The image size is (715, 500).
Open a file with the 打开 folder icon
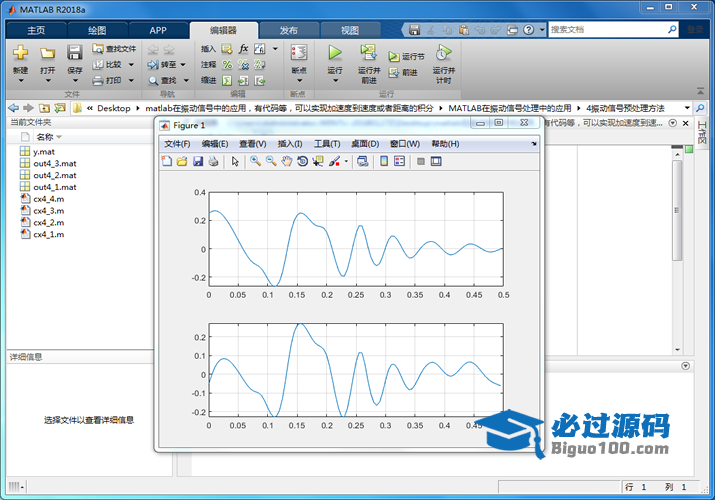(47, 53)
